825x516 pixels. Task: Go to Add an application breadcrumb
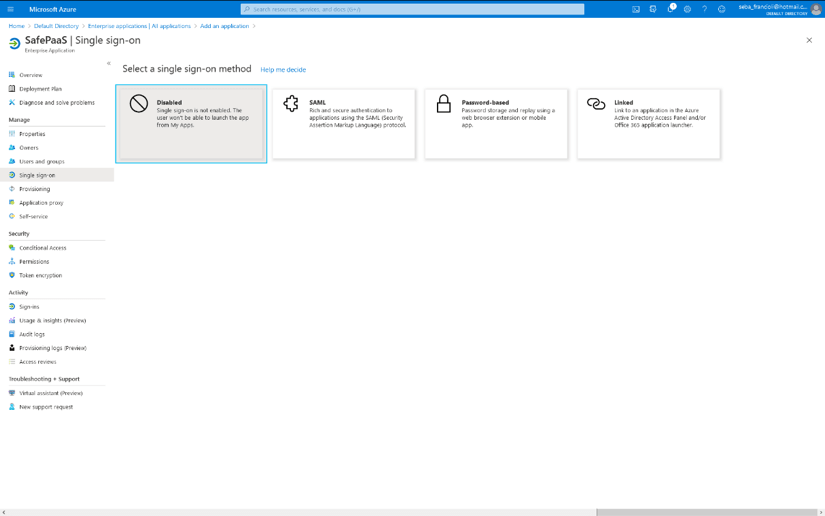(x=224, y=26)
